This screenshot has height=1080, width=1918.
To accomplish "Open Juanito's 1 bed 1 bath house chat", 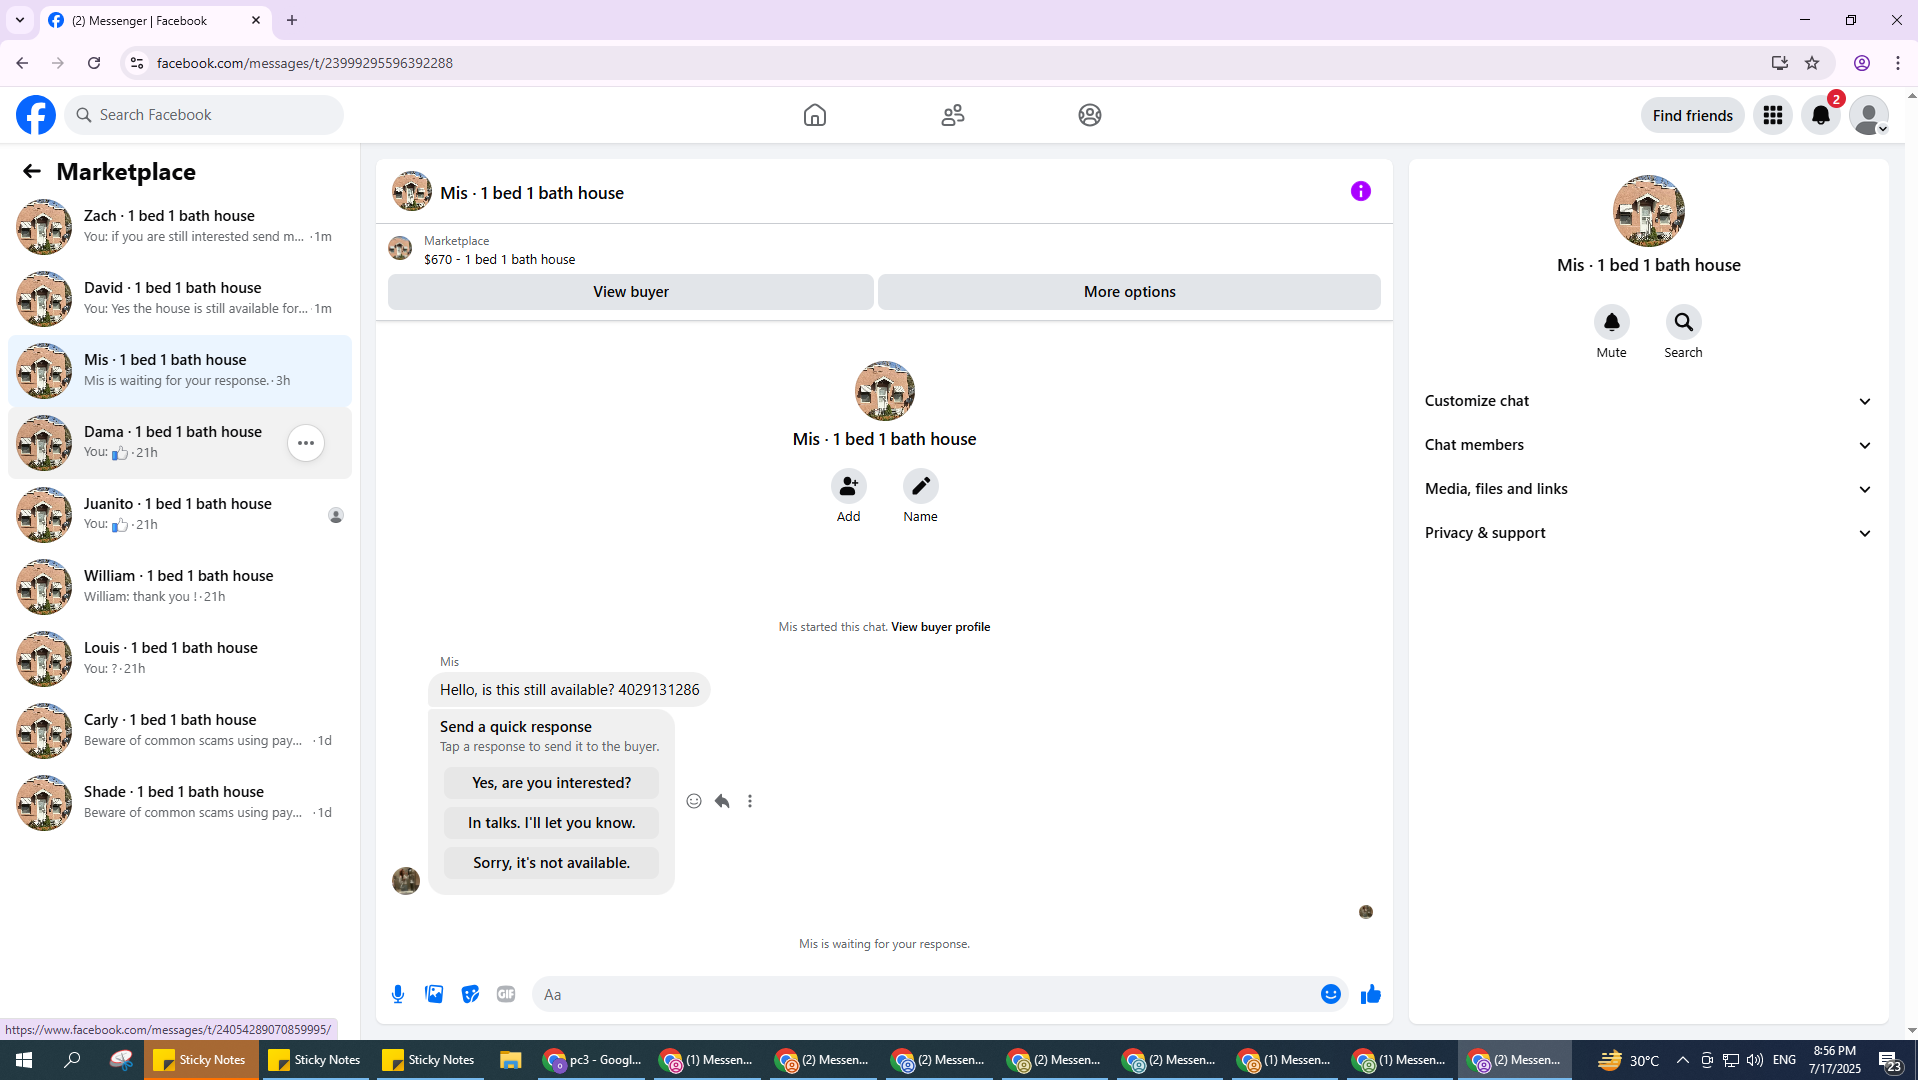I will pos(180,515).
